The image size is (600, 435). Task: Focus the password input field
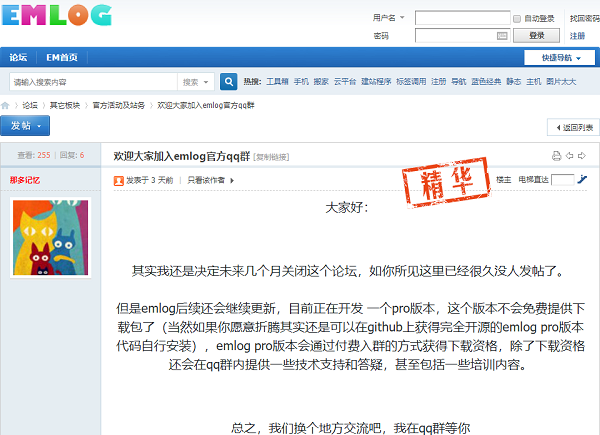(463, 36)
